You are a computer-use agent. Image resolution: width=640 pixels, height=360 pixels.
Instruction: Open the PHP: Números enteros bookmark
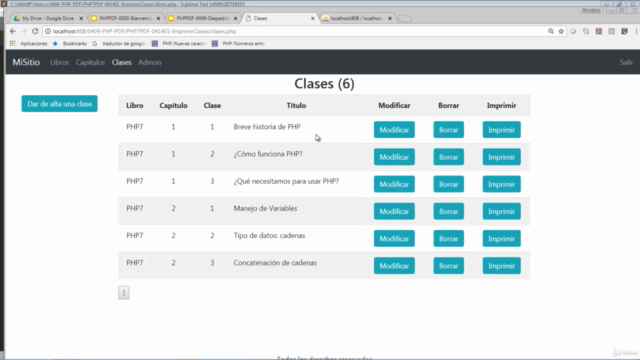[x=238, y=43]
